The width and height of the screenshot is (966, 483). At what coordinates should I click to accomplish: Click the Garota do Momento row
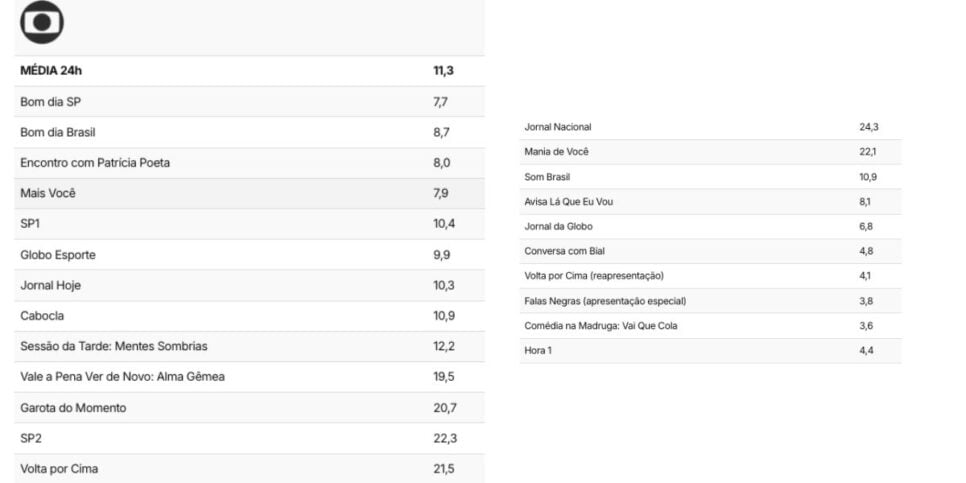[x=249, y=408]
